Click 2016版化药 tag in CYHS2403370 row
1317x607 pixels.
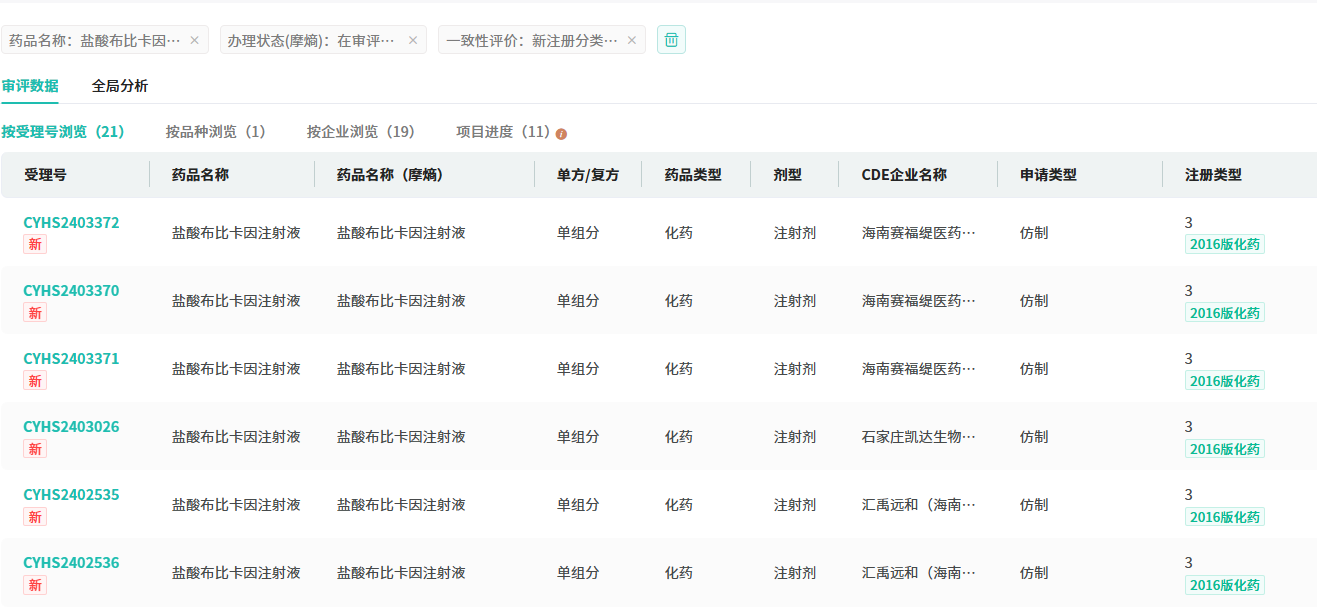coord(1224,313)
